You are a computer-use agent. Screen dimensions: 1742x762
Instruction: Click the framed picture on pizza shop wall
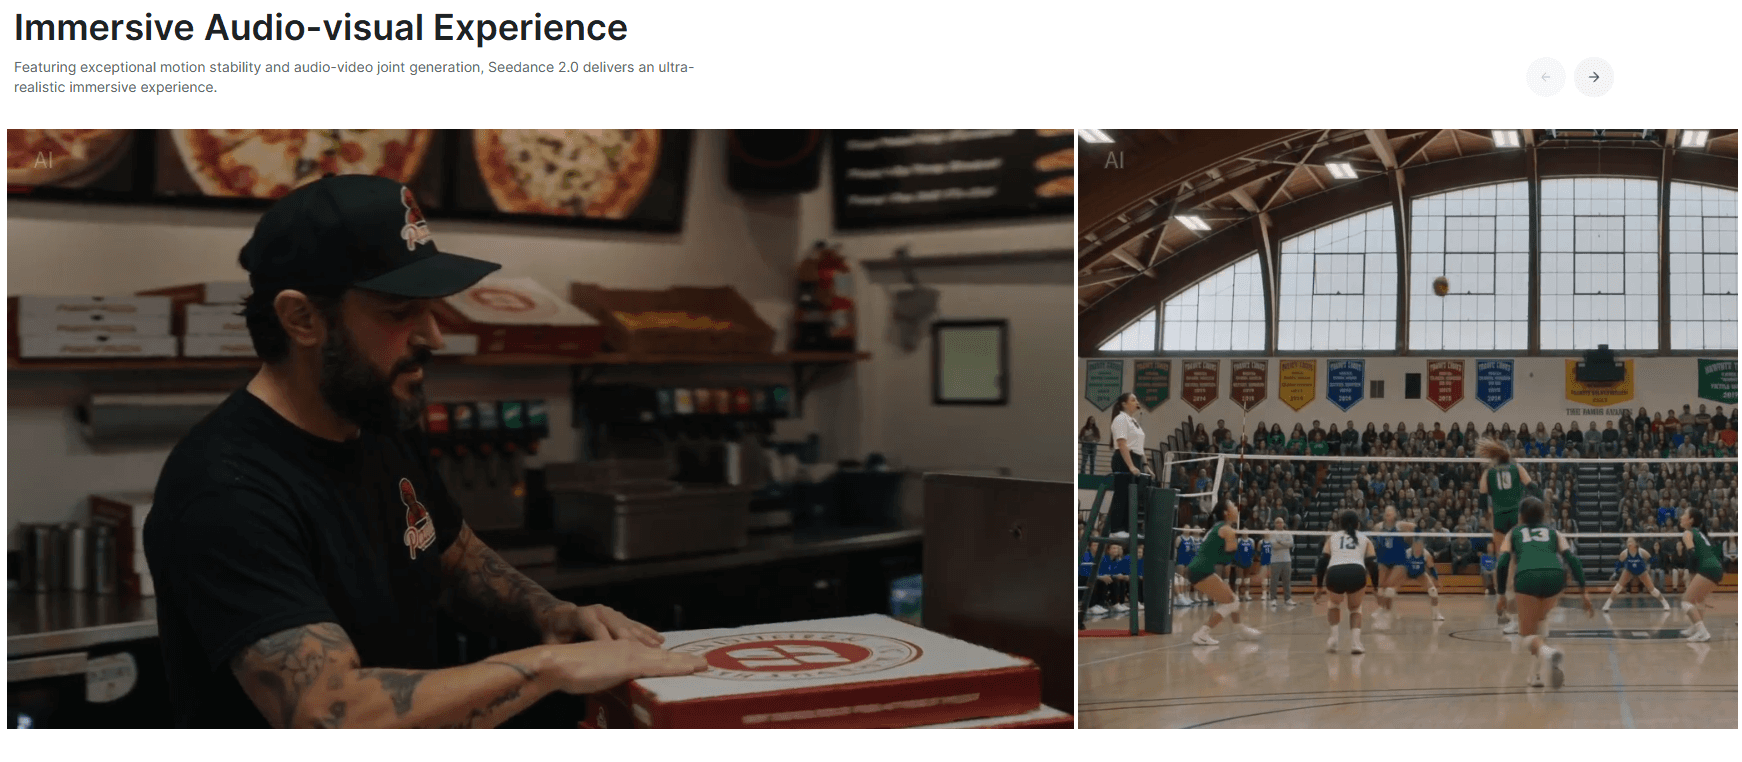point(969,362)
